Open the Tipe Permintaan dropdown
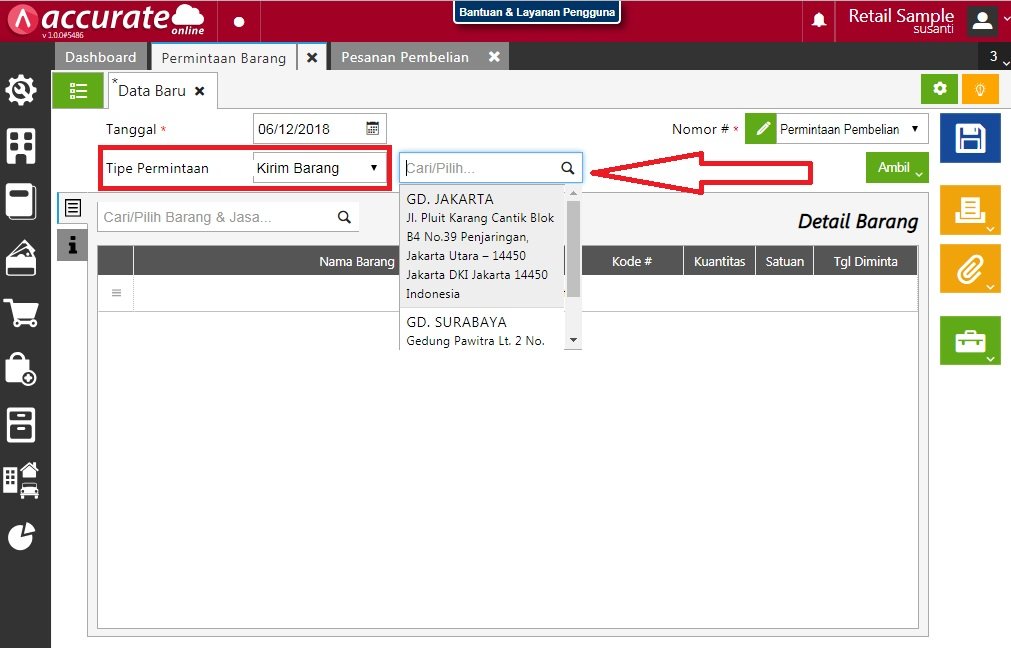This screenshot has width=1011, height=648. (x=318, y=168)
